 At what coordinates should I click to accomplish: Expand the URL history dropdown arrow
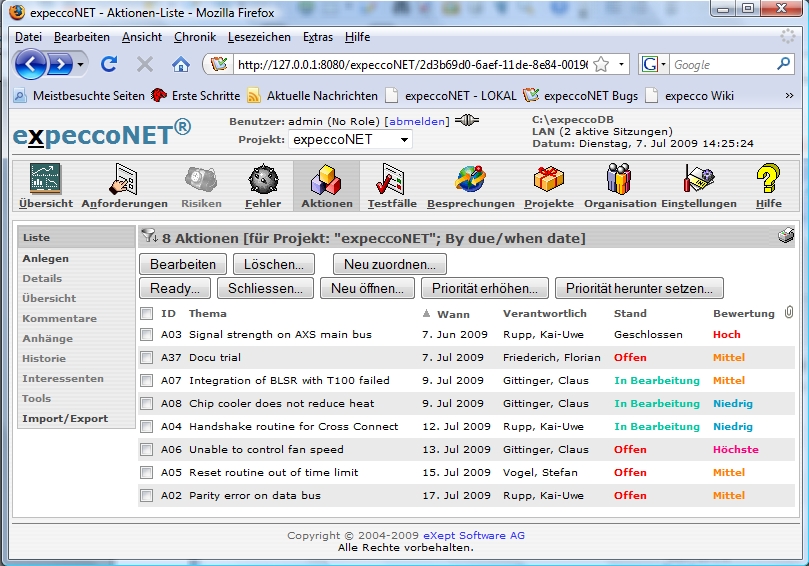tap(622, 65)
